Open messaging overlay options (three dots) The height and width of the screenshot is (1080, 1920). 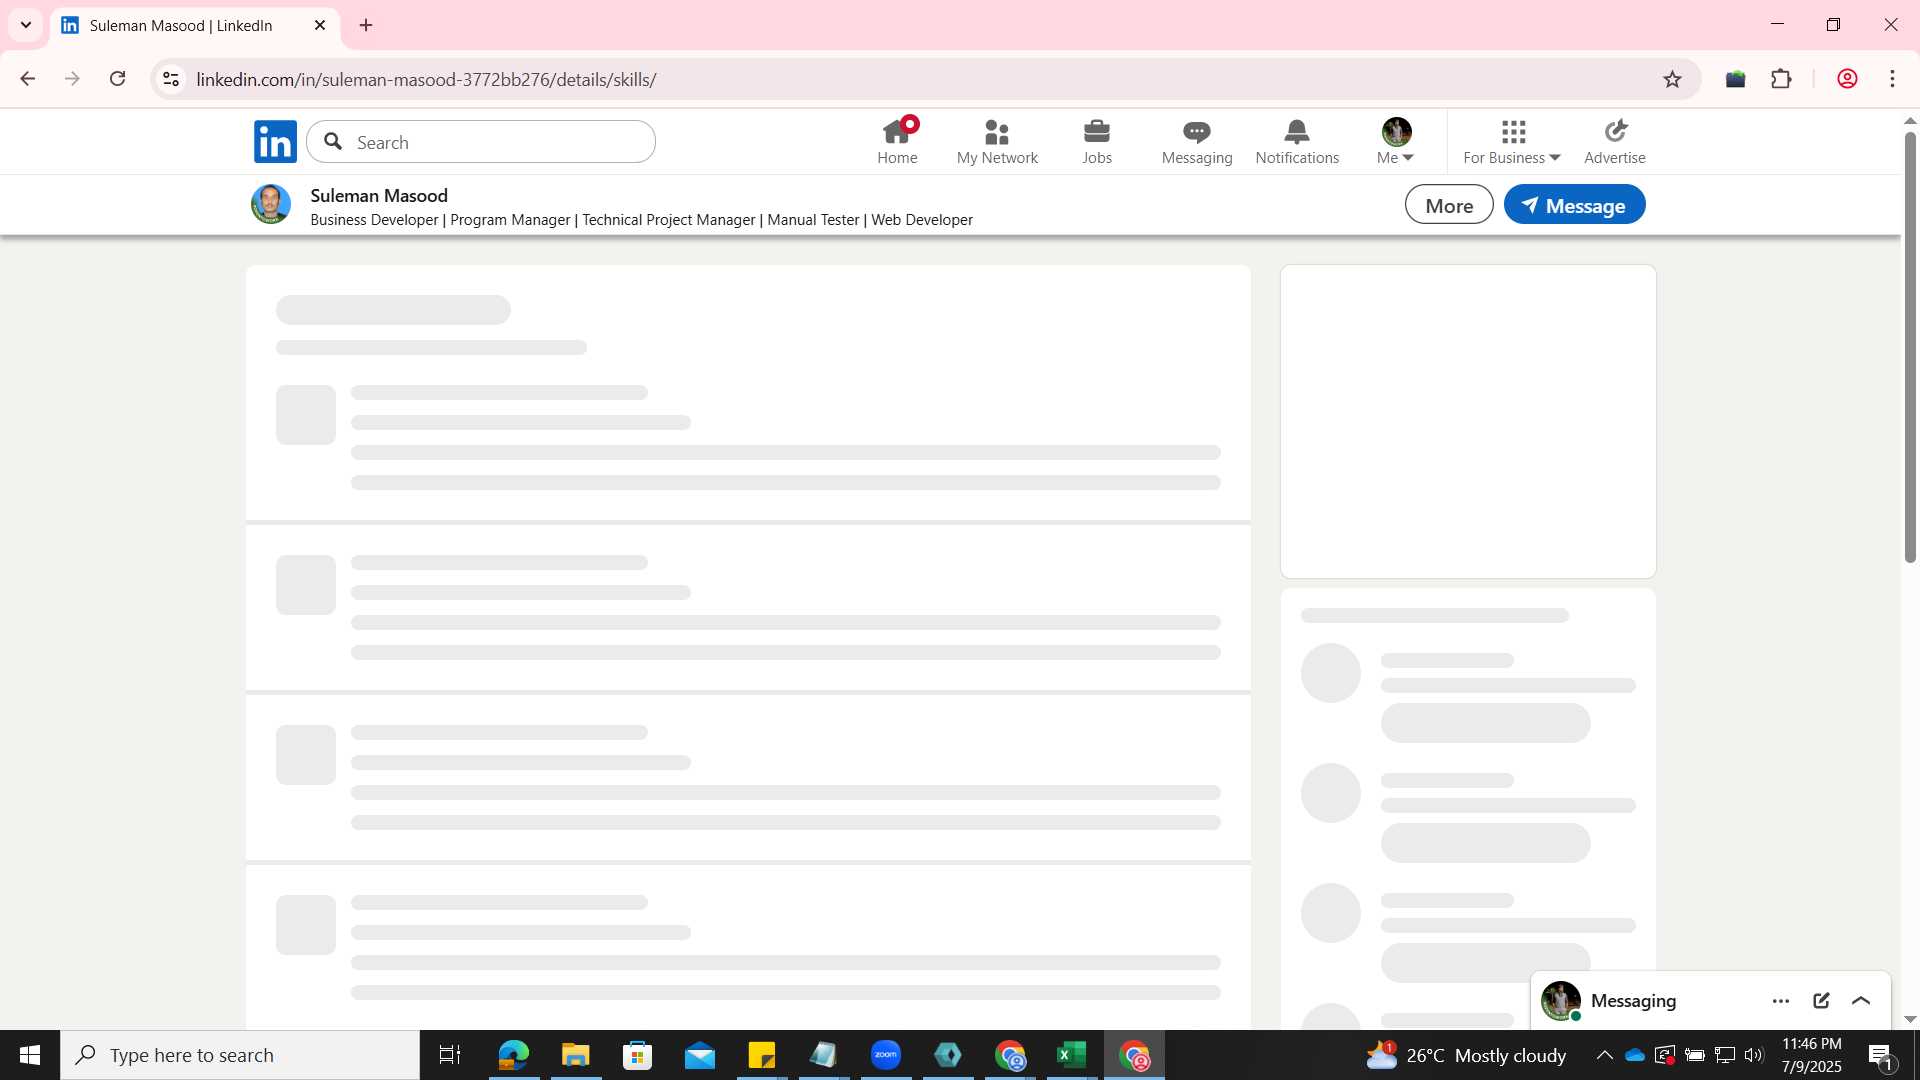click(1781, 1001)
